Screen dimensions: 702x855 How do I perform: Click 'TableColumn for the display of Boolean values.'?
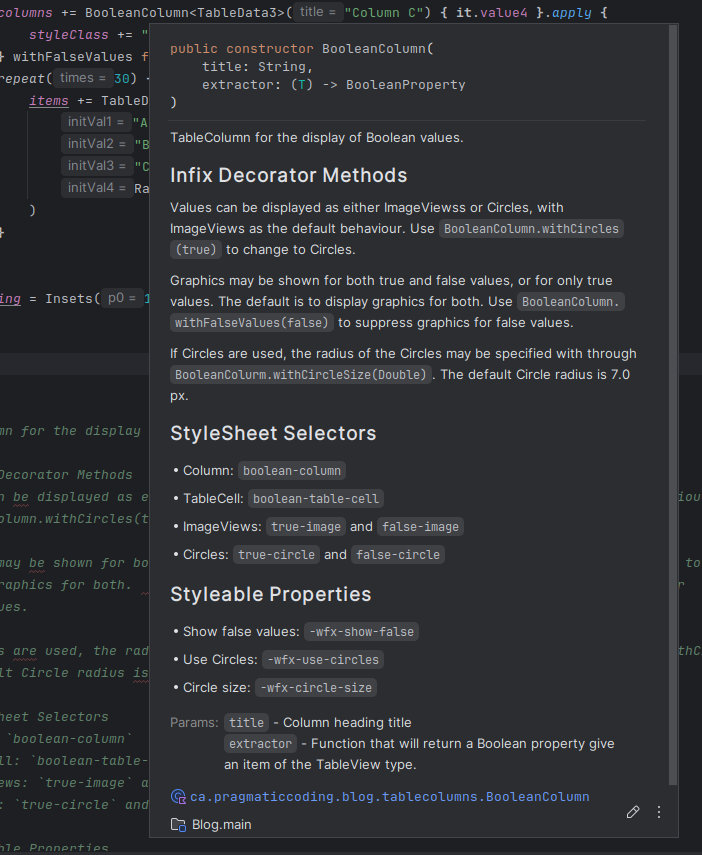tap(316, 138)
